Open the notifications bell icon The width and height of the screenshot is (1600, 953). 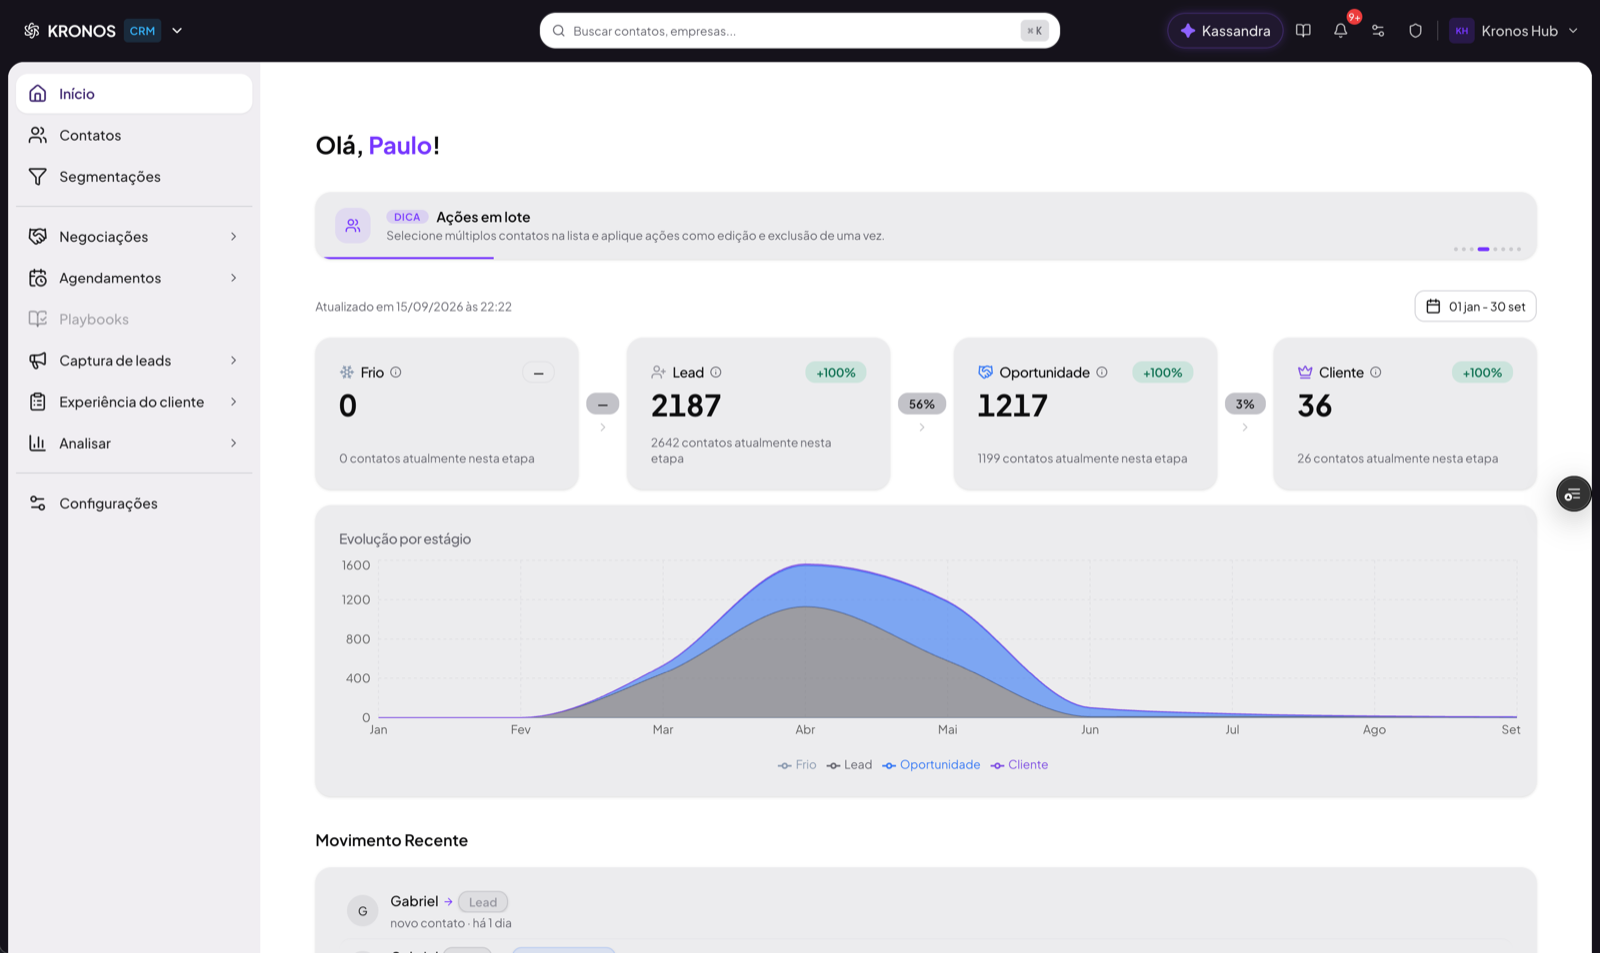1340,31
